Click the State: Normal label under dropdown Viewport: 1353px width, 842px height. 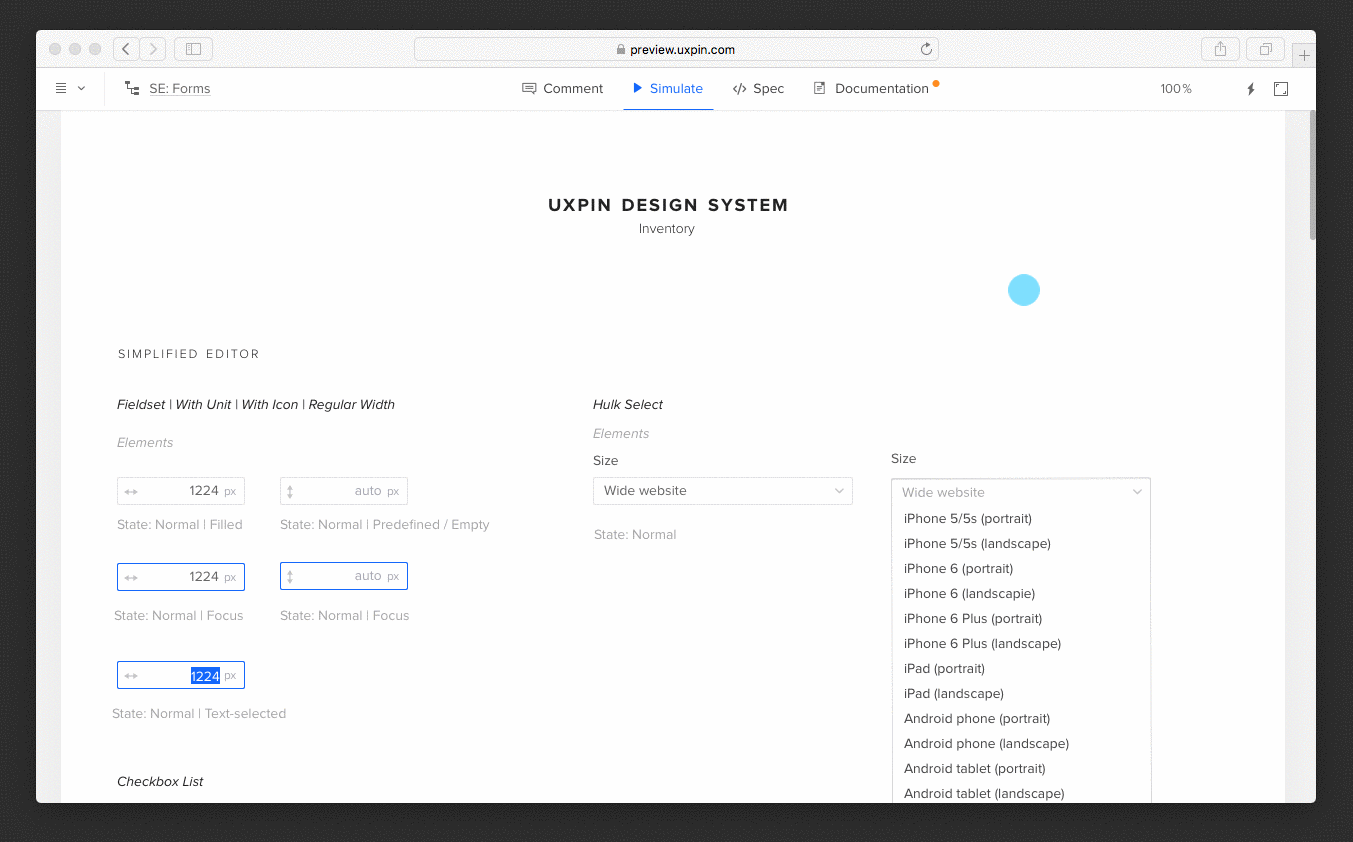[635, 535]
